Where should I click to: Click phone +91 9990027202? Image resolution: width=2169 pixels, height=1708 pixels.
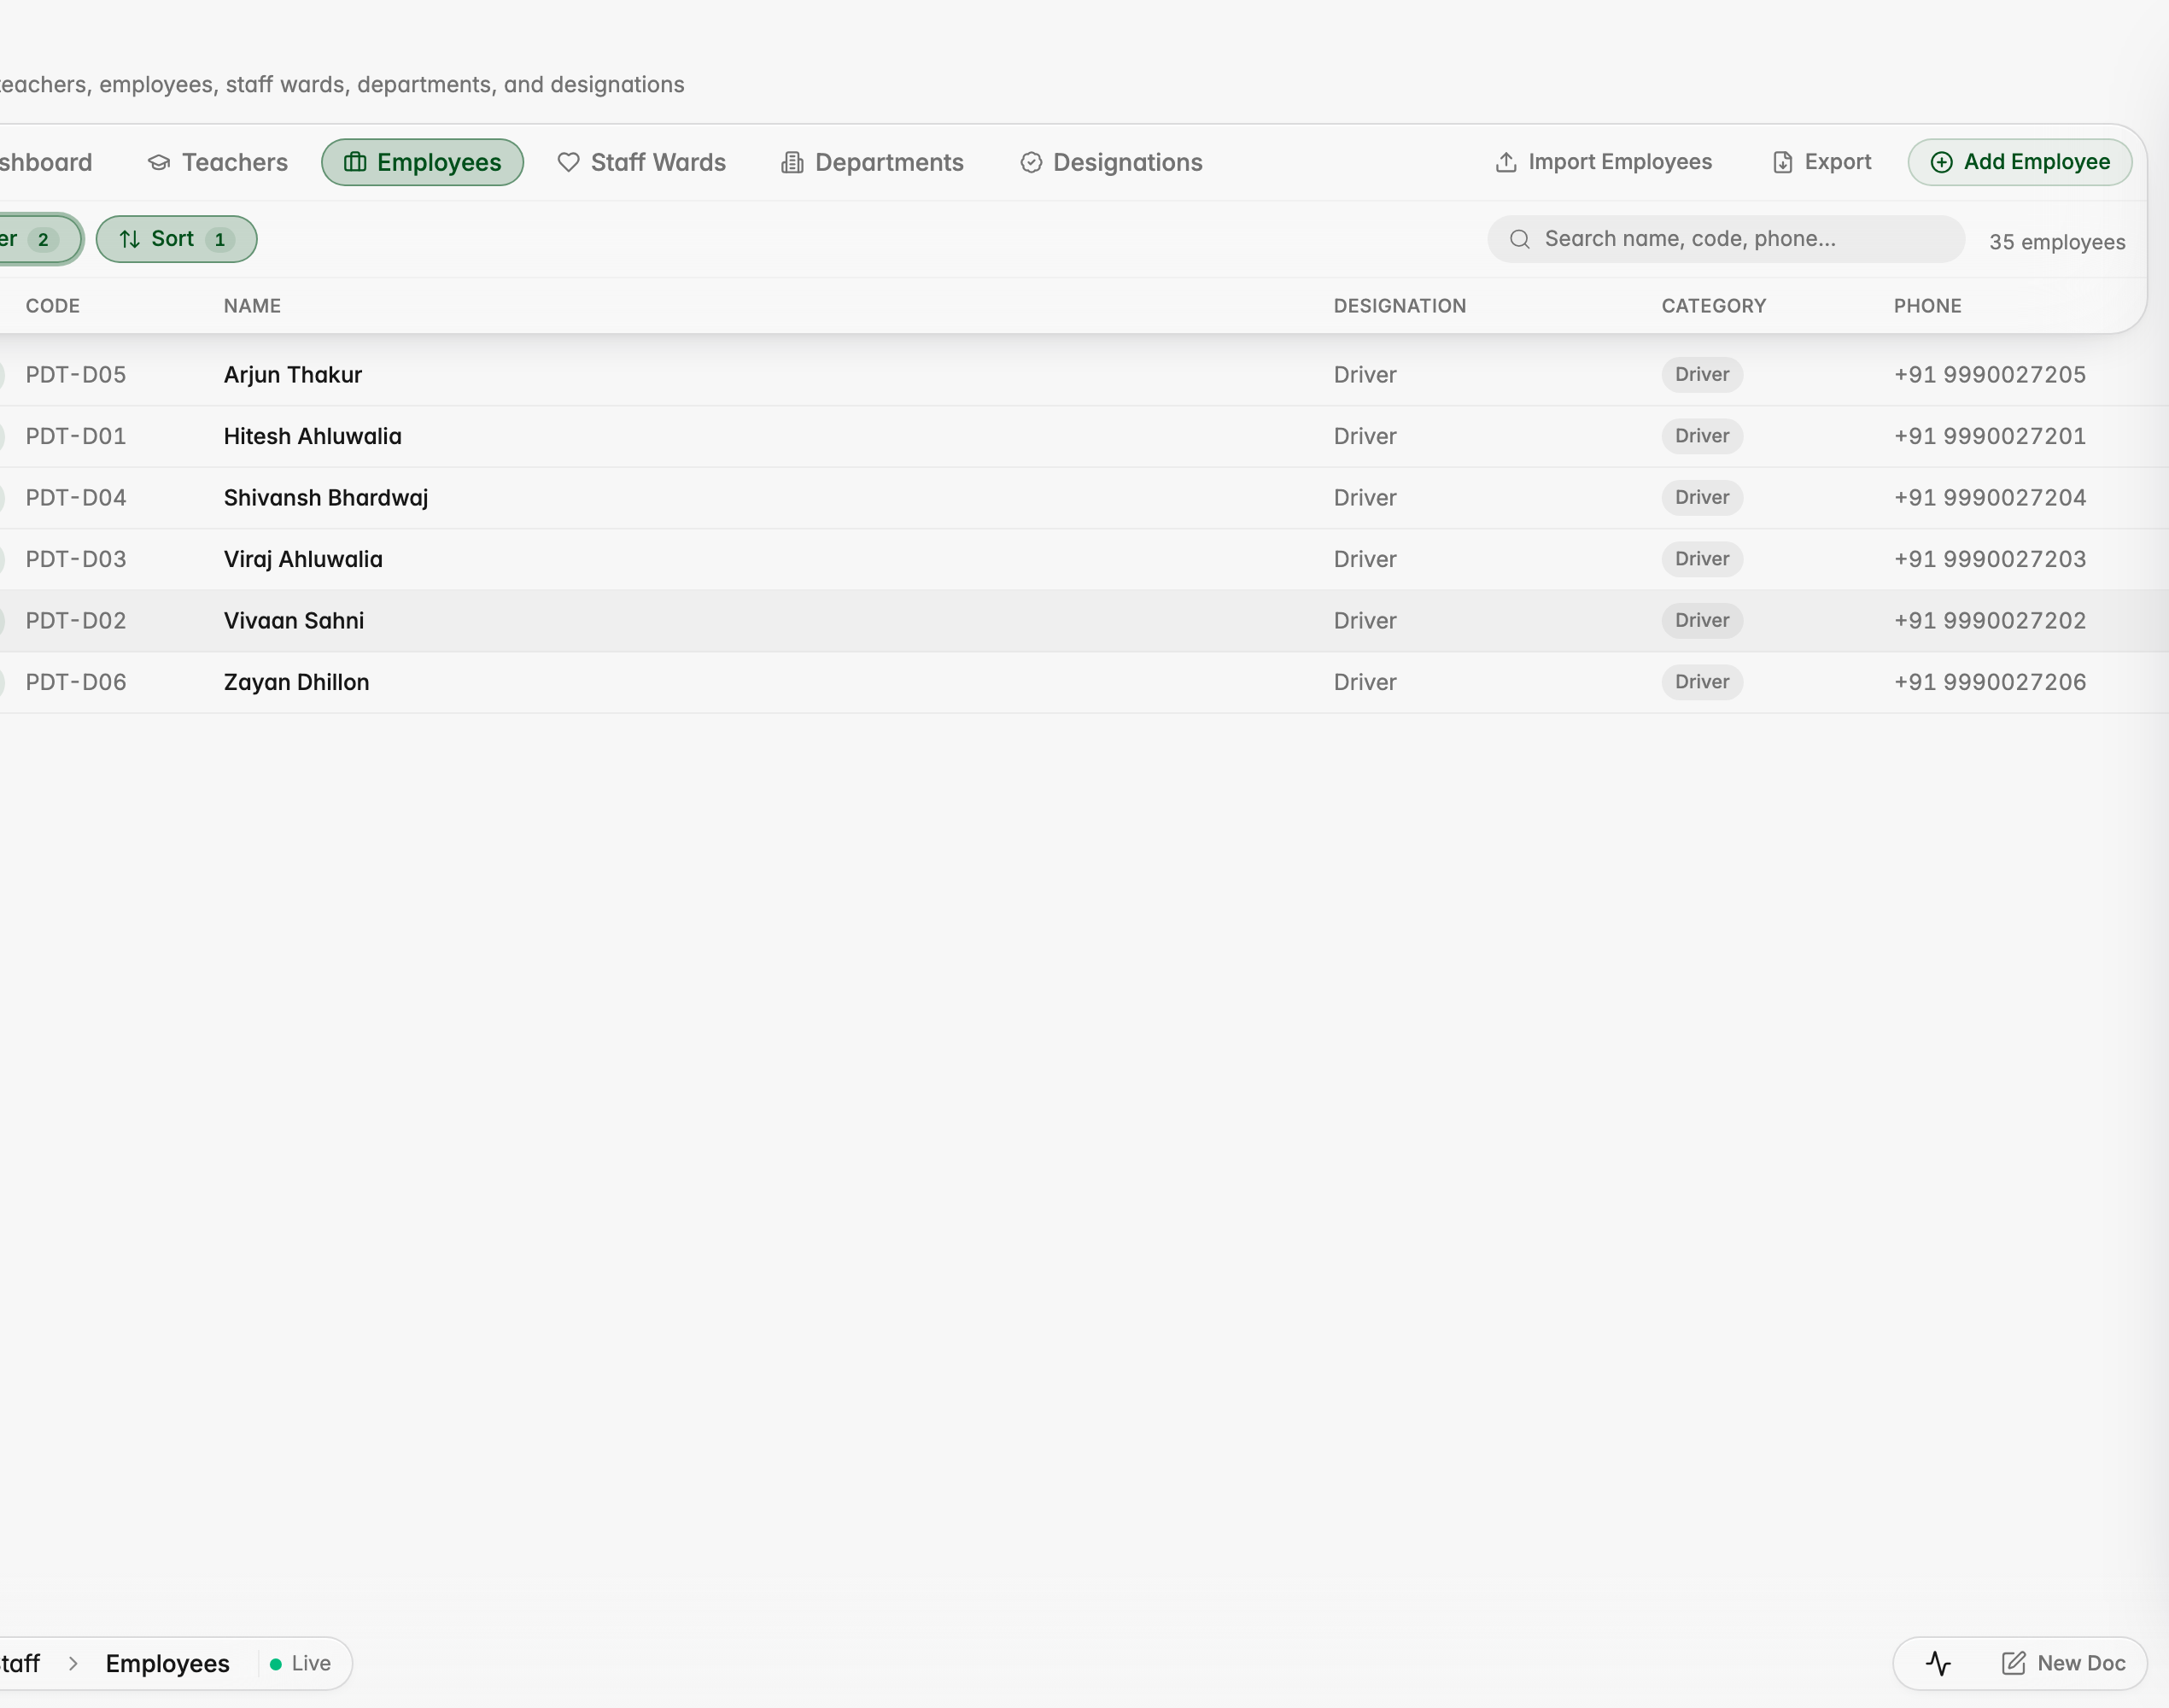(x=1990, y=621)
